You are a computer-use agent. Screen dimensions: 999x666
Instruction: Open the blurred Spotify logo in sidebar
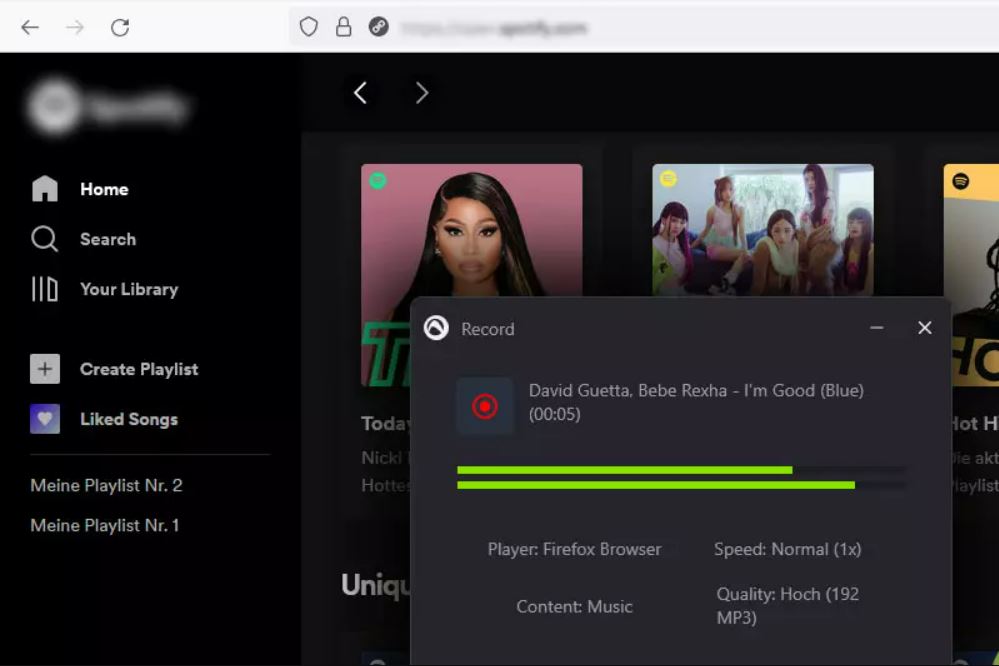click(108, 107)
